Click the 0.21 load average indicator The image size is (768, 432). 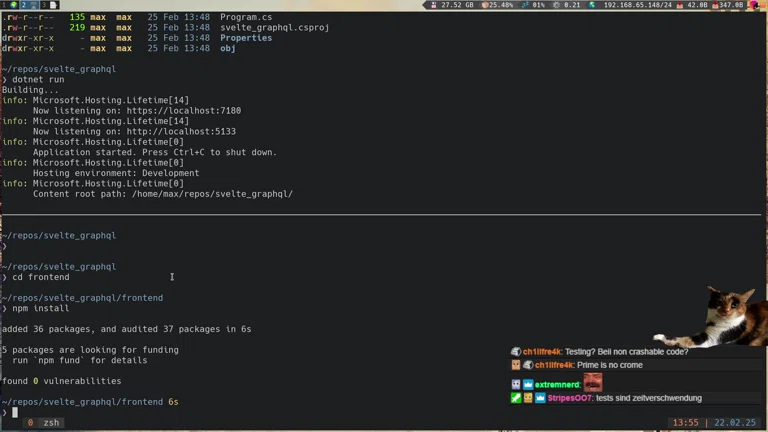570,5
